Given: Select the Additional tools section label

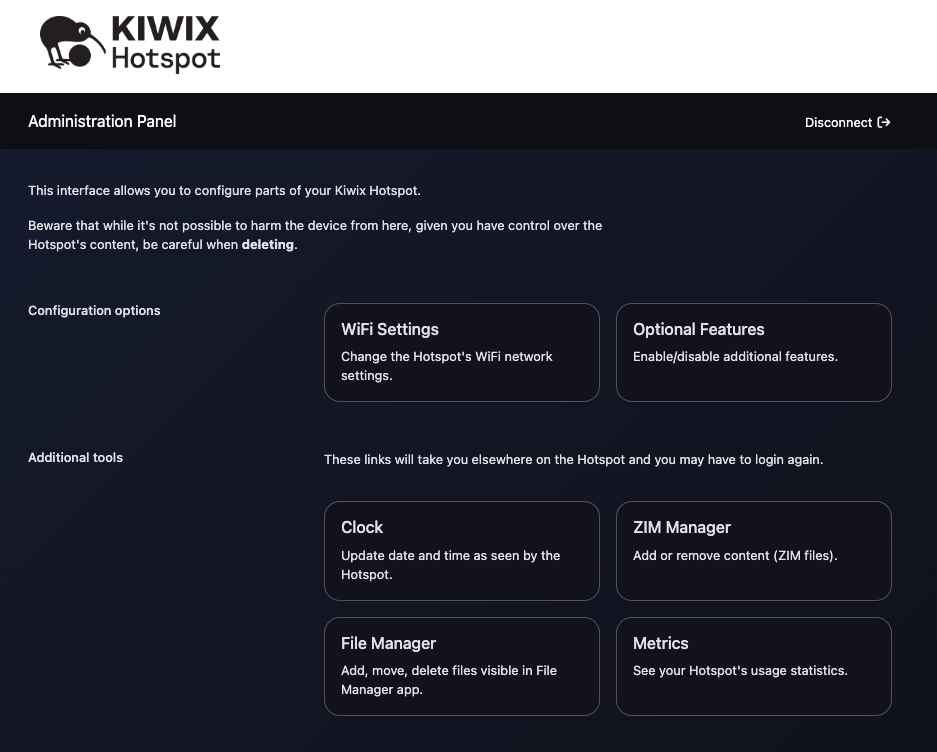Looking at the screenshot, I should click(x=75, y=457).
